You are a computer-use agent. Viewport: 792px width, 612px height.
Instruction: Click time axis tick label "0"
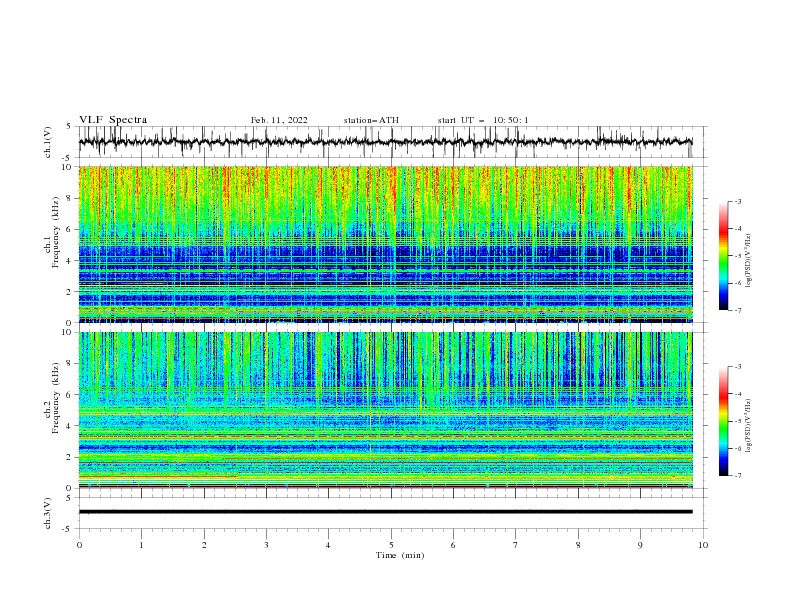79,545
